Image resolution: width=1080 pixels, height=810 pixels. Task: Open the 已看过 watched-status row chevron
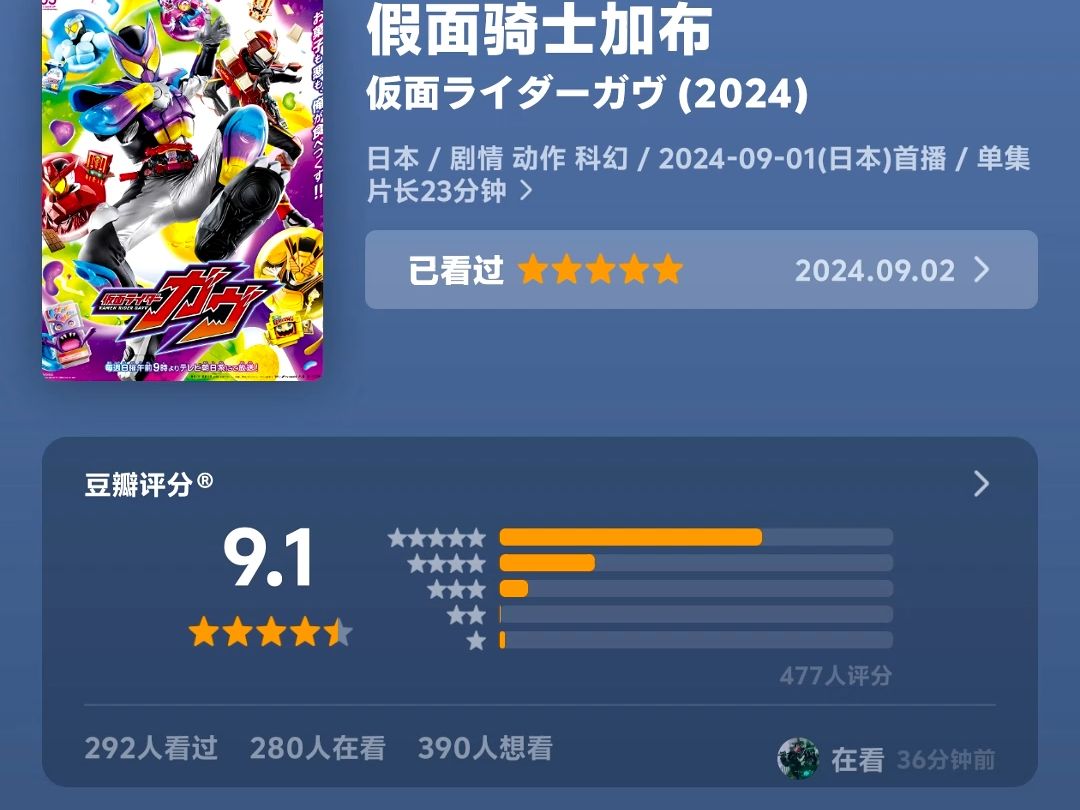point(982,270)
